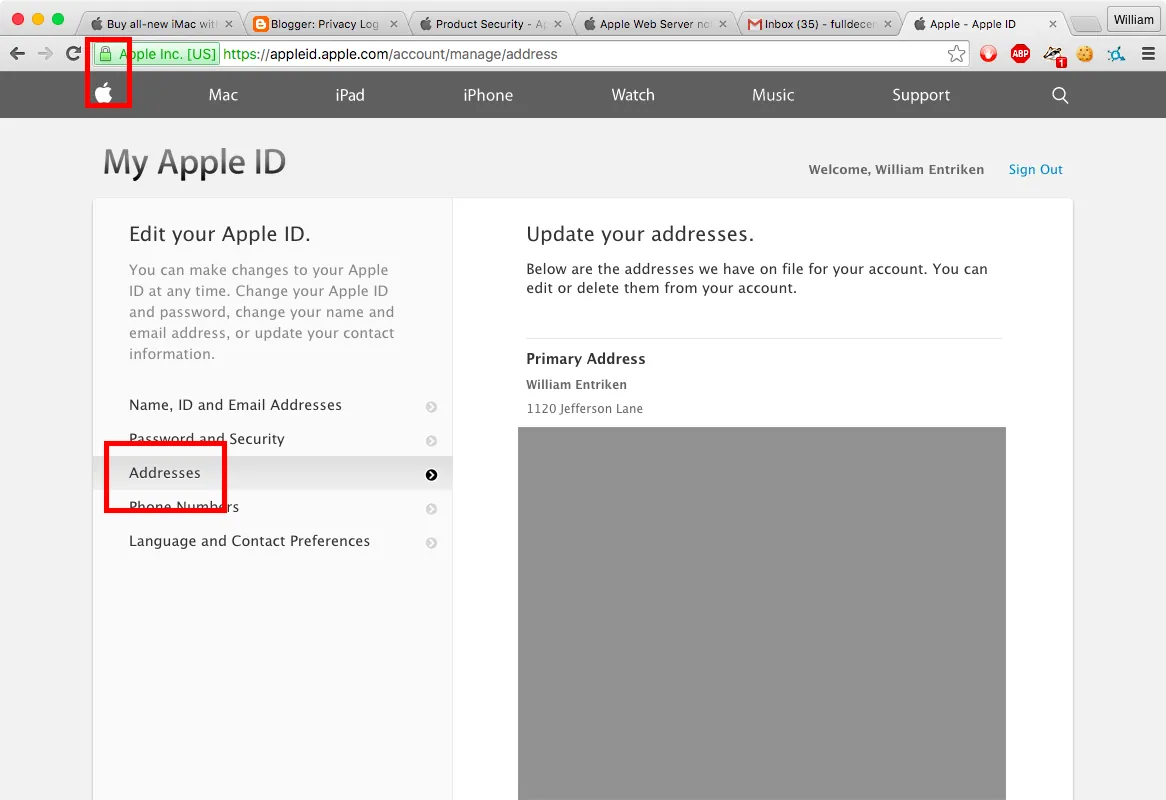
Task: Open the iPad section in navigation
Action: pyautogui.click(x=350, y=95)
